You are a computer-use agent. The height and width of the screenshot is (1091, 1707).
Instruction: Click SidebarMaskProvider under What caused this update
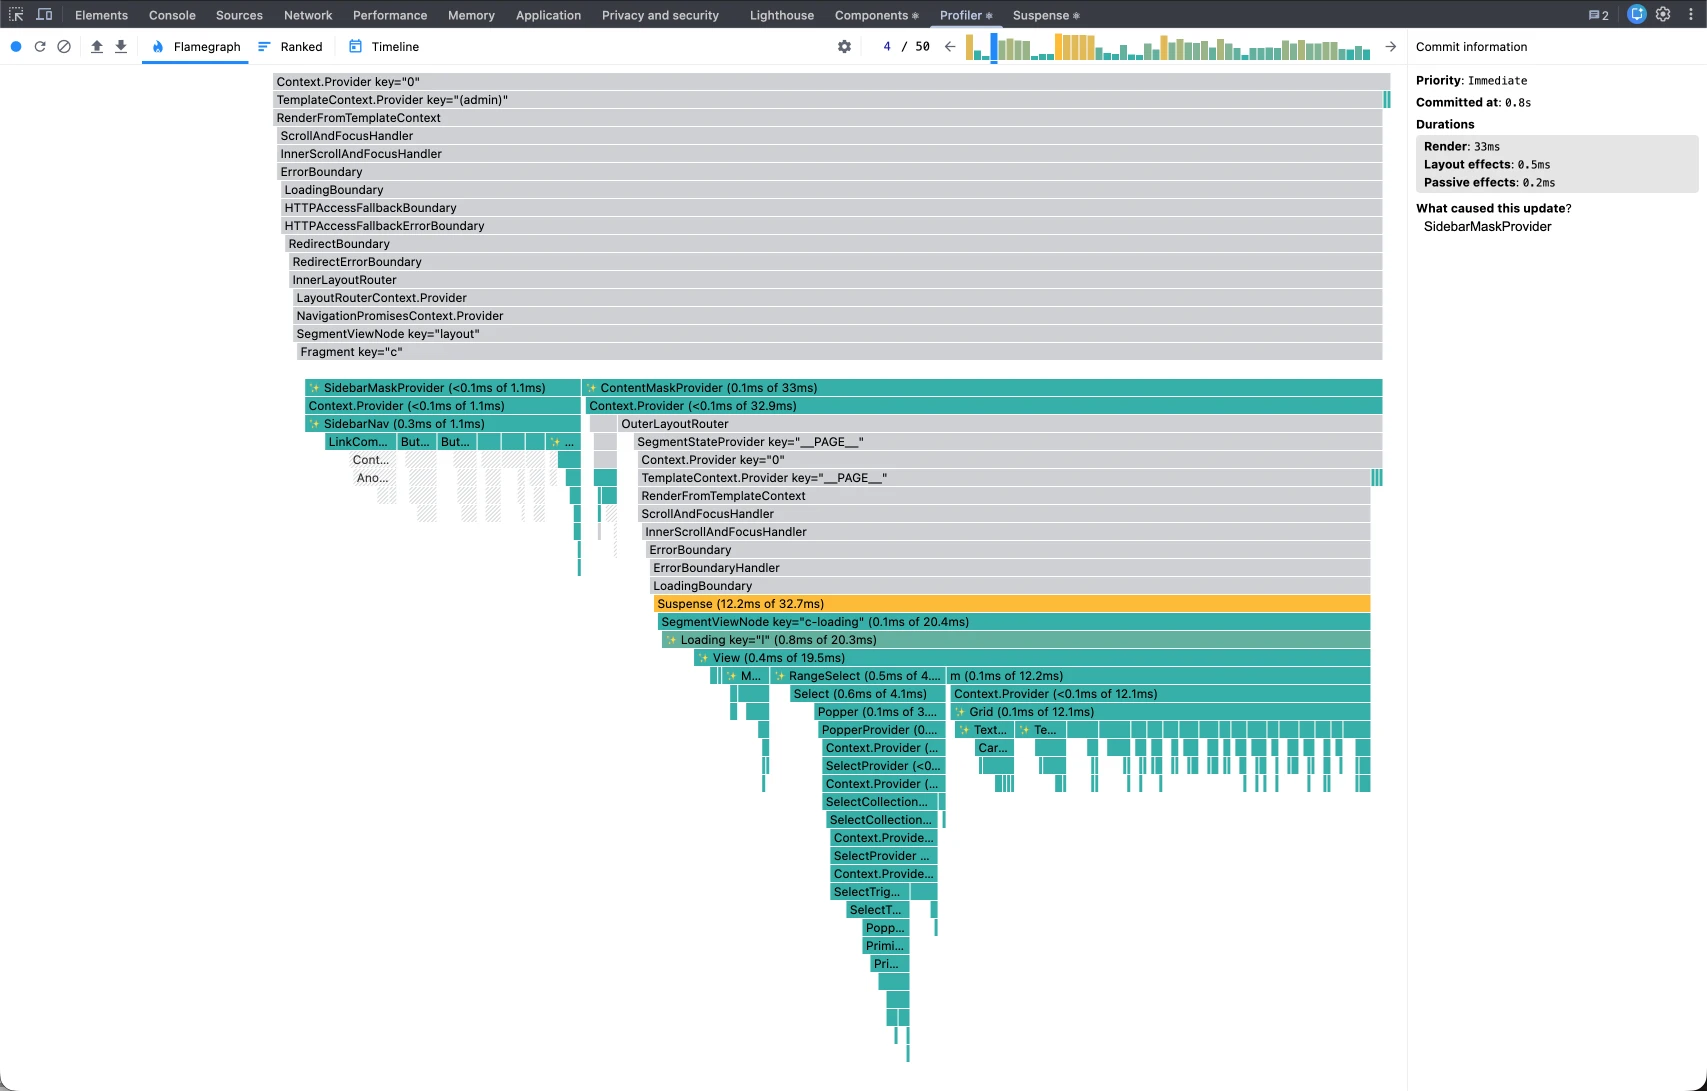pos(1487,227)
